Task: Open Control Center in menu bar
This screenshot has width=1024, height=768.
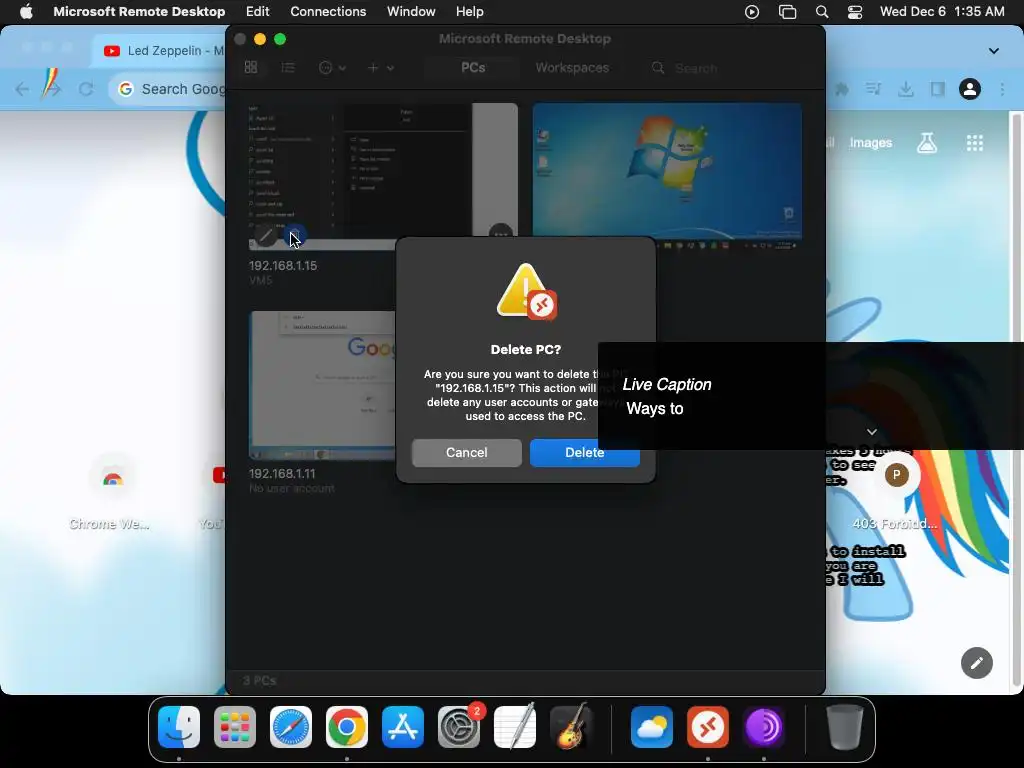Action: pos(855,12)
